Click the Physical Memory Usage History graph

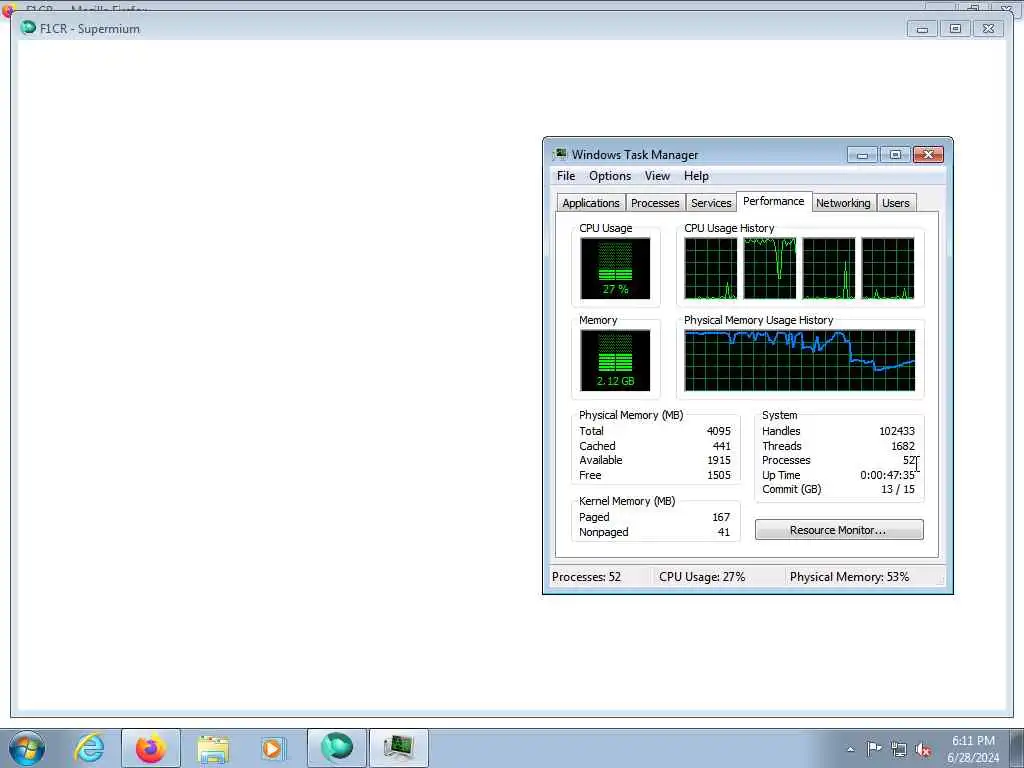click(x=799, y=360)
